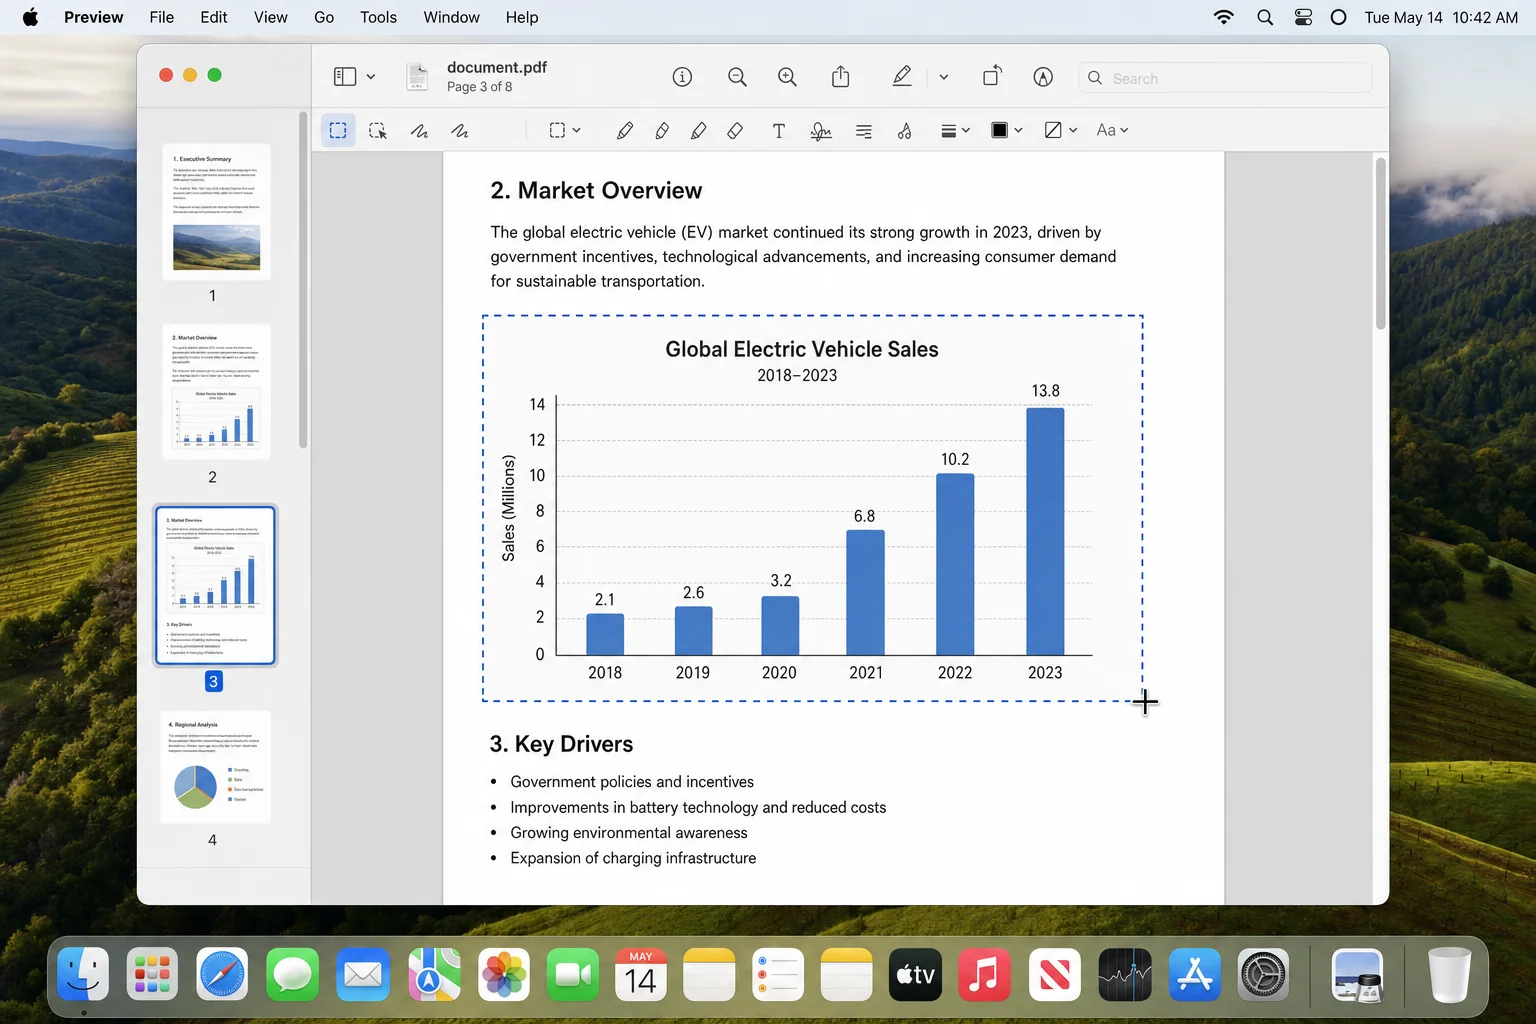Open Control Center in menu bar

[x=1303, y=17]
